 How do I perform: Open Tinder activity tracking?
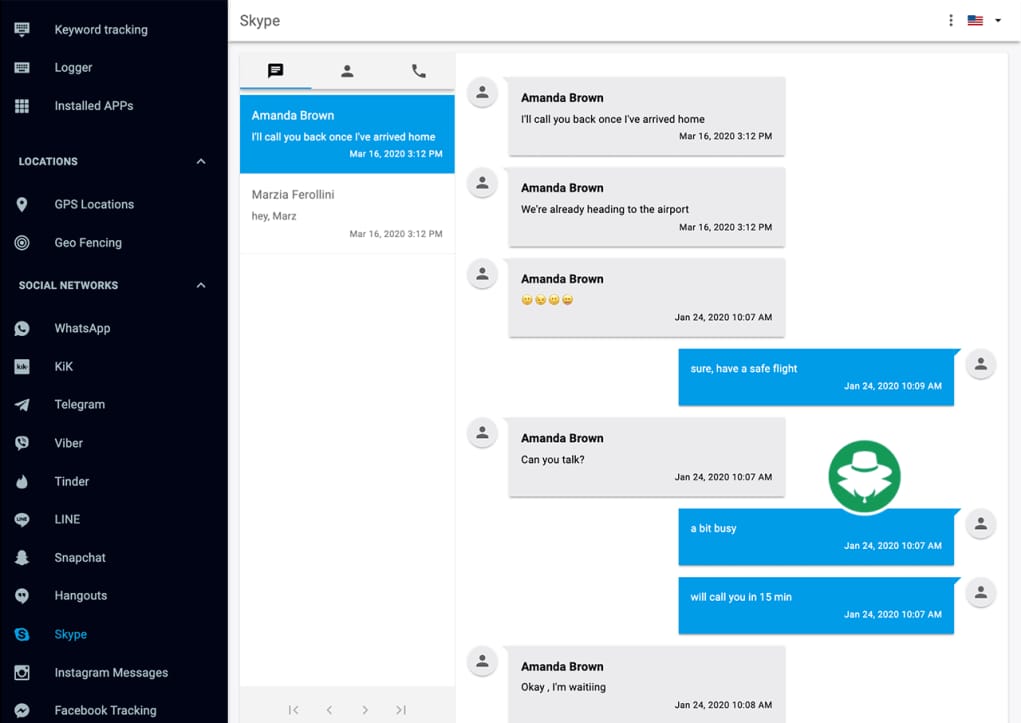click(x=70, y=481)
